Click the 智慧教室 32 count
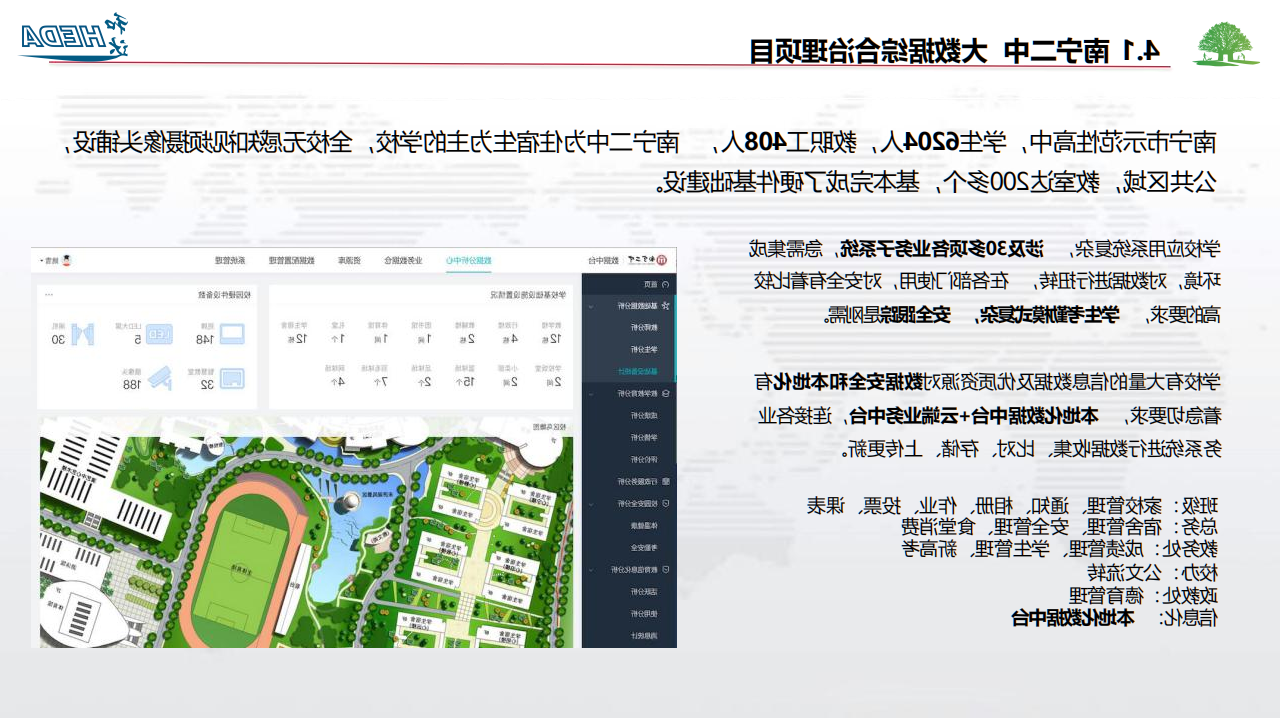 pyautogui.click(x=207, y=384)
